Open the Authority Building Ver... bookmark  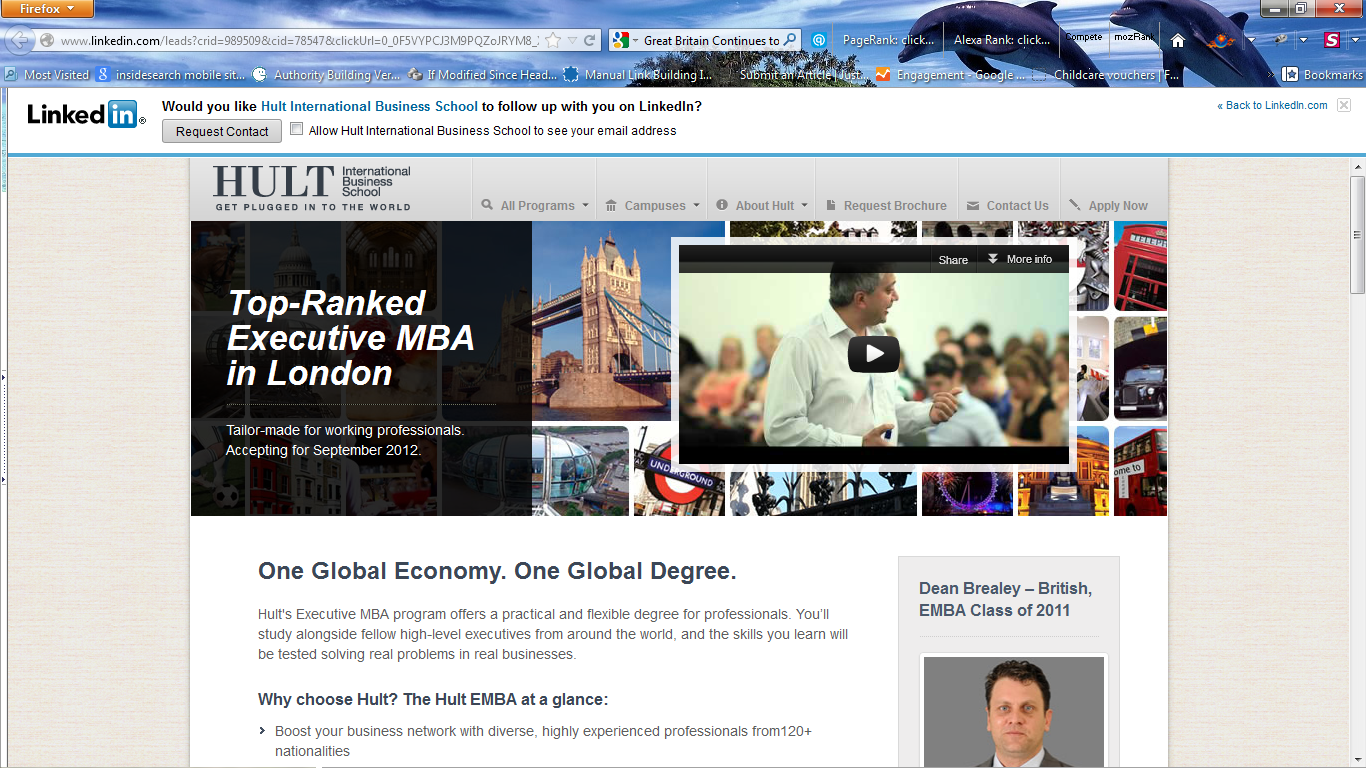pyautogui.click(x=327, y=74)
